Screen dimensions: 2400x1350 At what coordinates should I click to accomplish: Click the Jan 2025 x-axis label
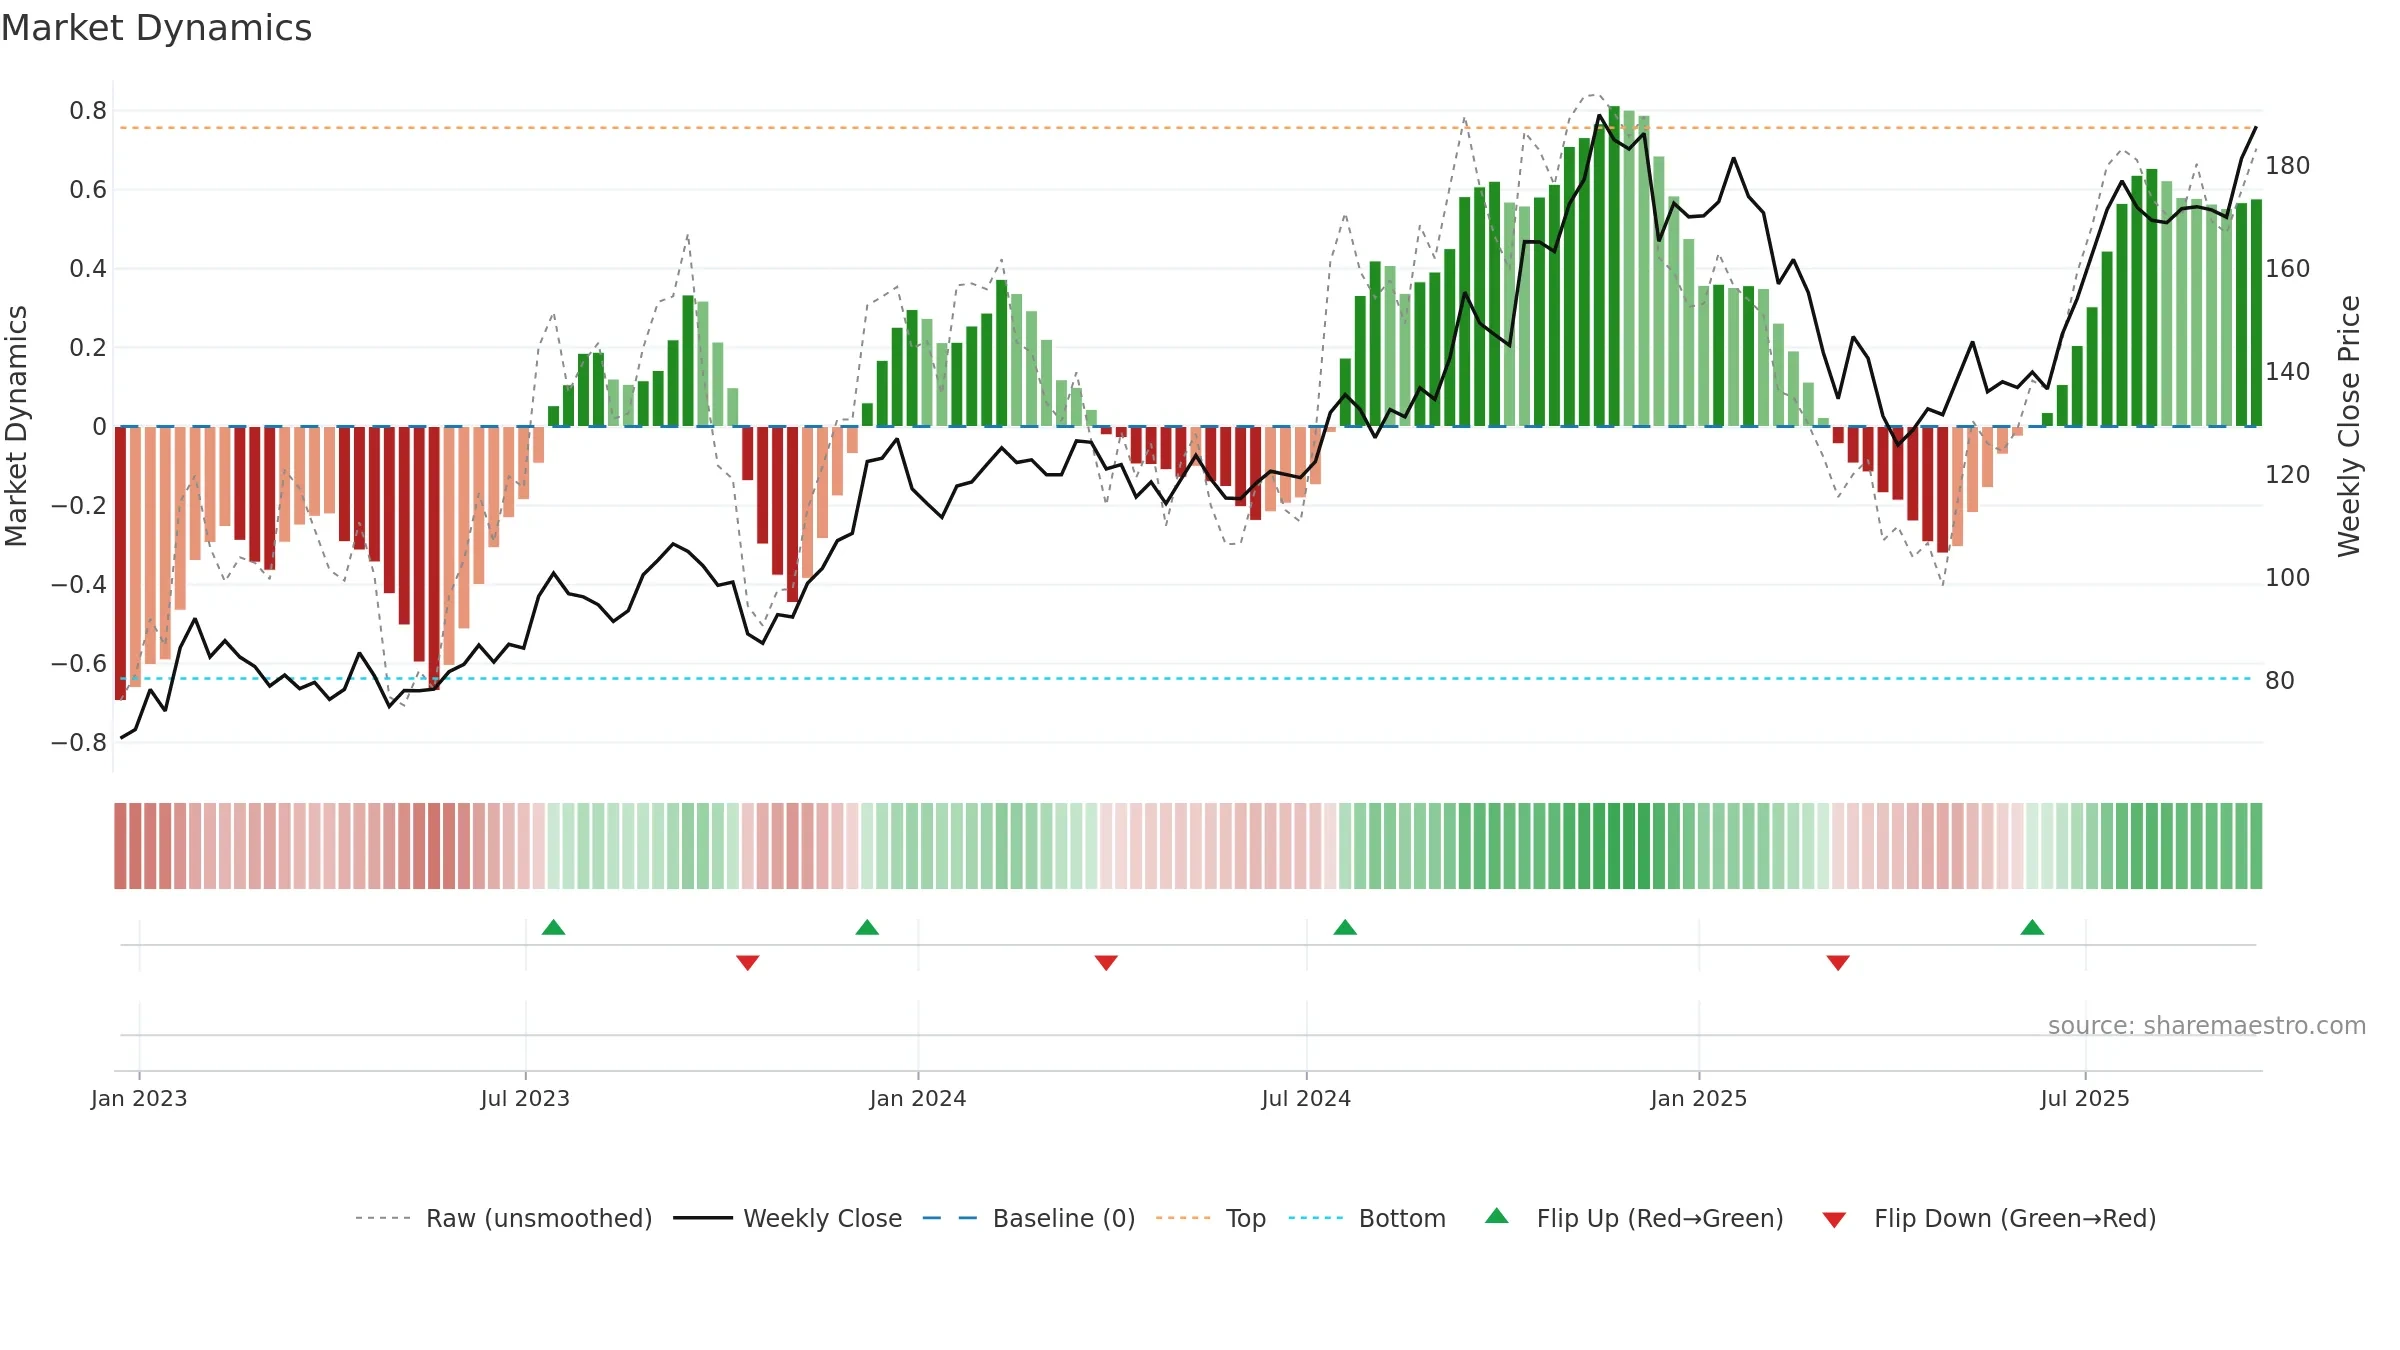[1699, 1098]
